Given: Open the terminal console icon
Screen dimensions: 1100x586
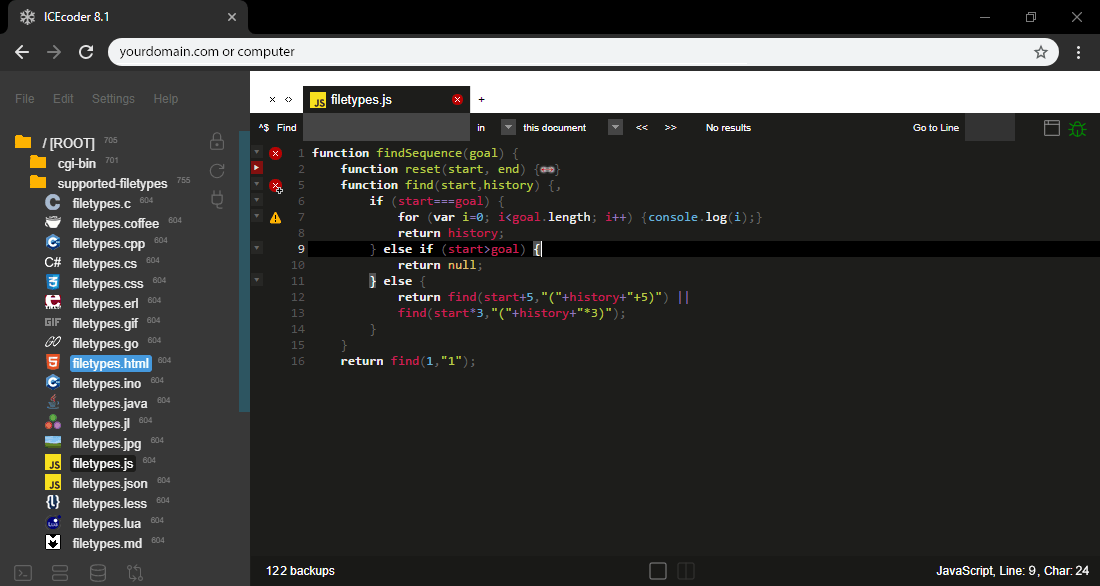Looking at the screenshot, I should tap(22, 572).
